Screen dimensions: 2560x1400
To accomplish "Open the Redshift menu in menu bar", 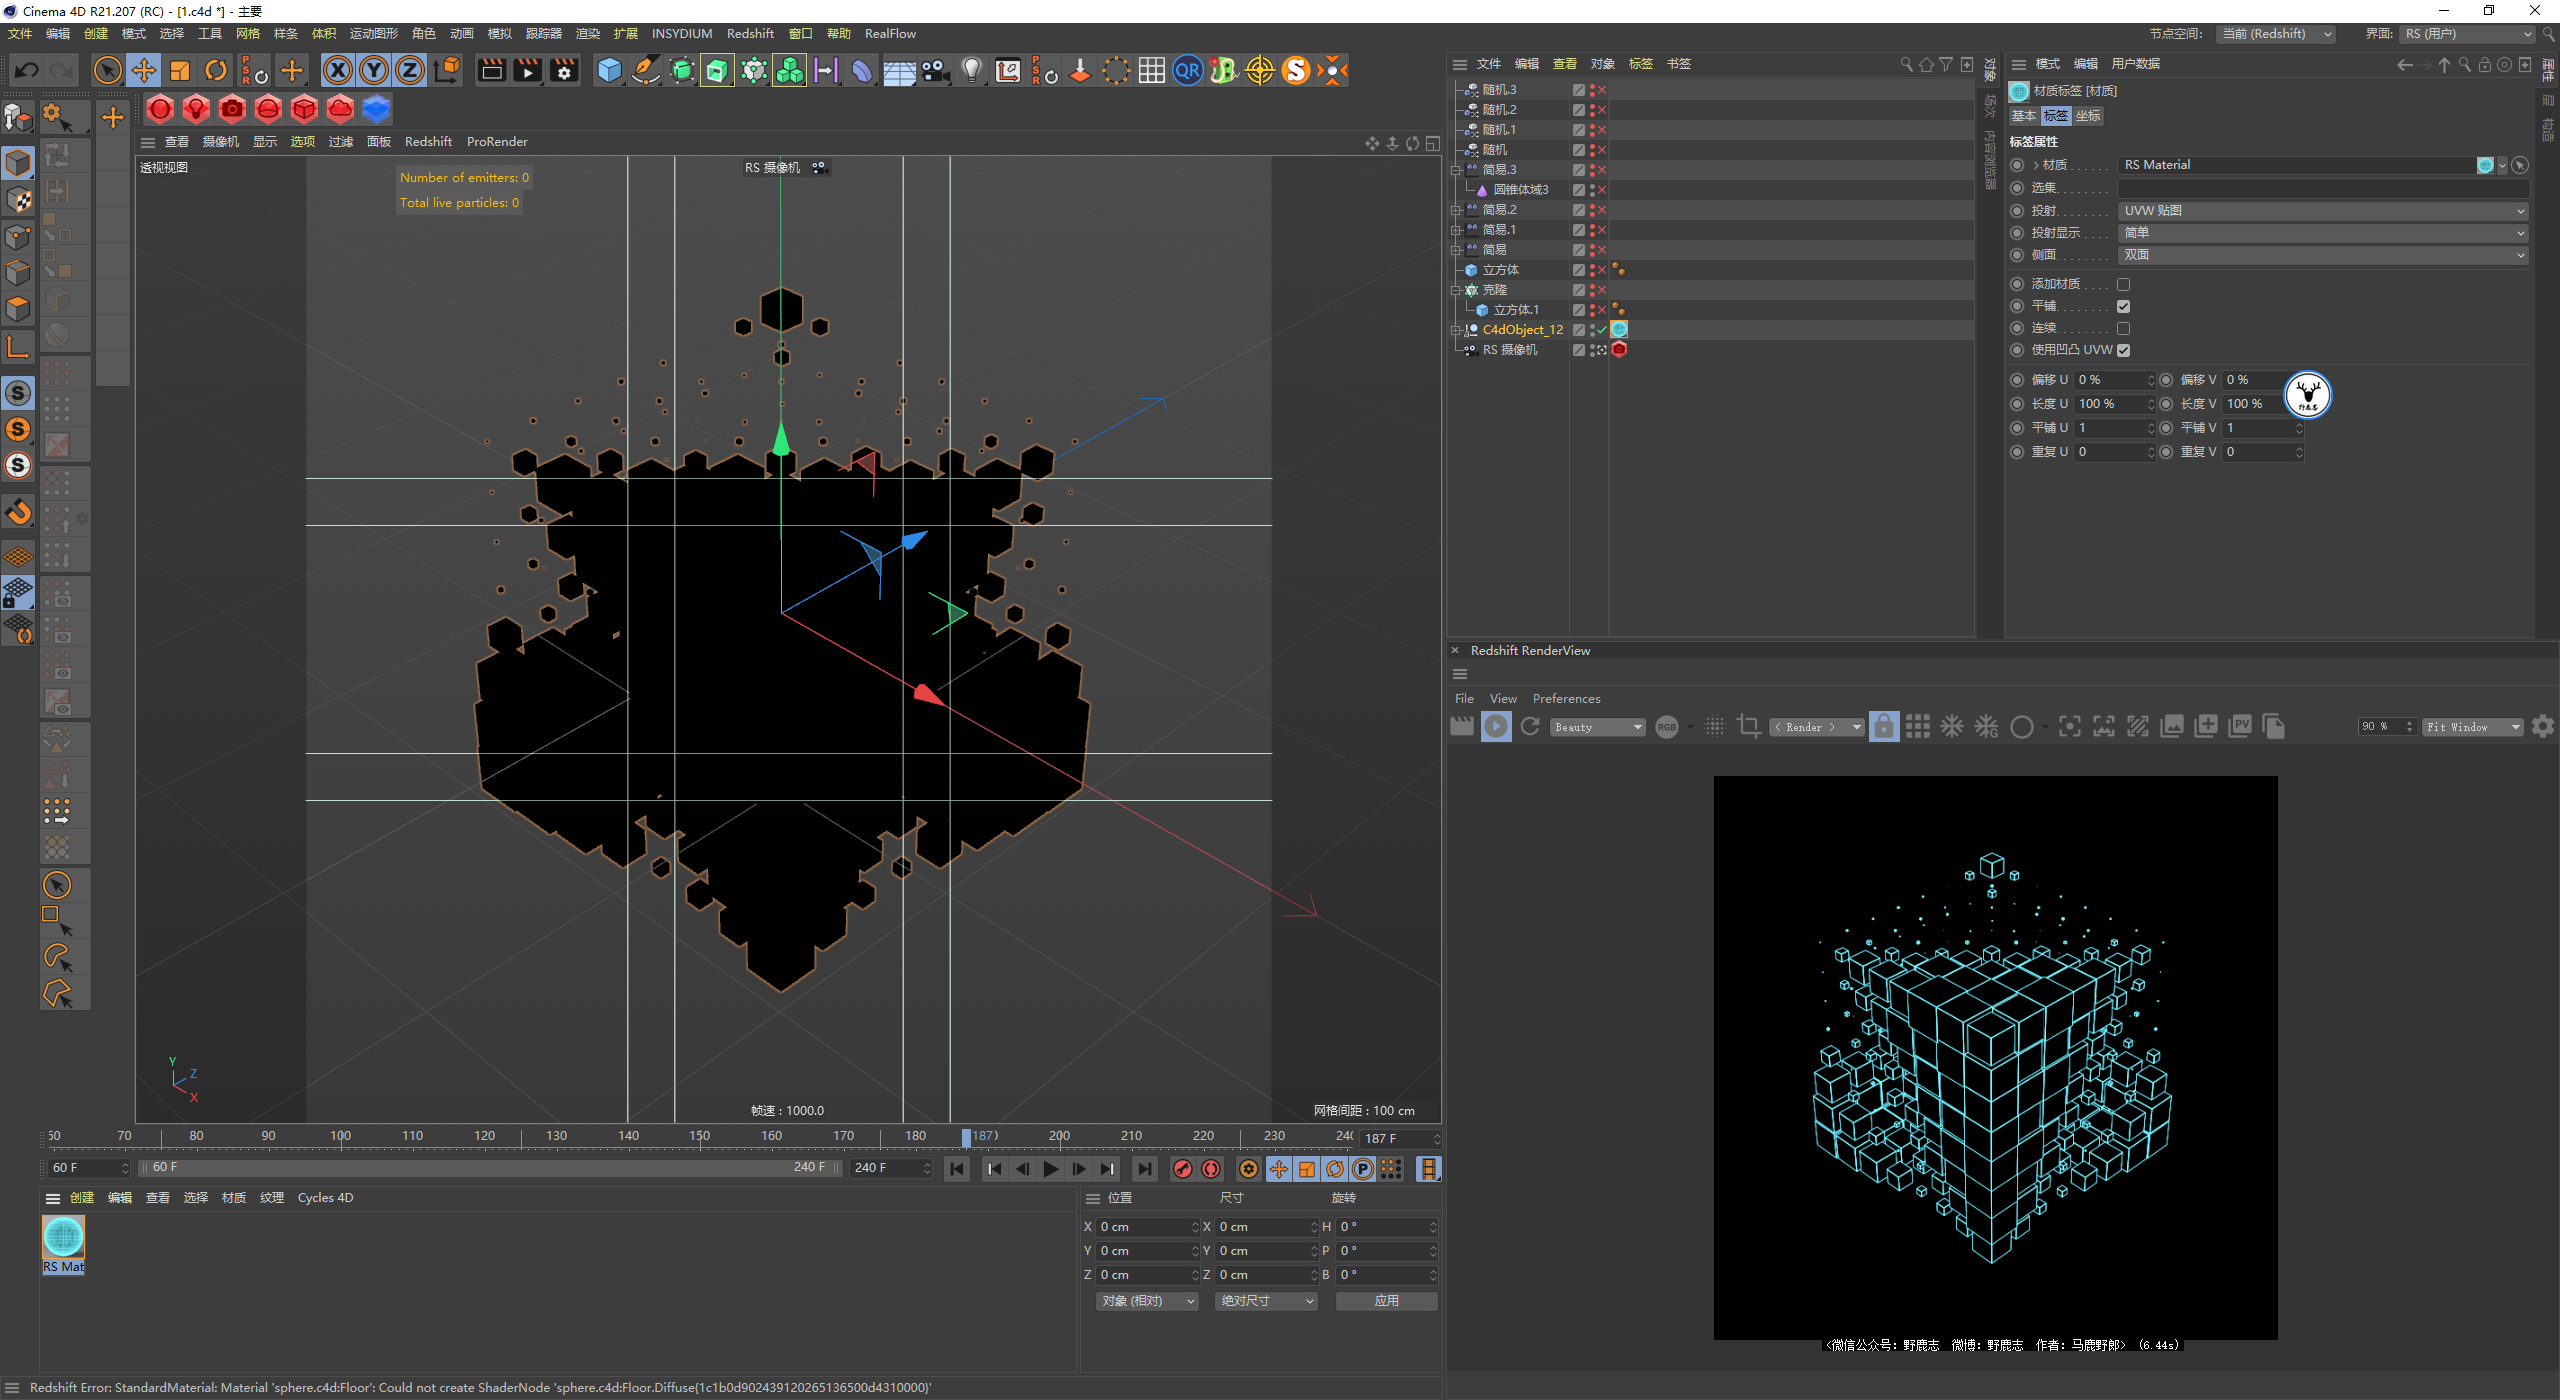I will click(x=750, y=33).
